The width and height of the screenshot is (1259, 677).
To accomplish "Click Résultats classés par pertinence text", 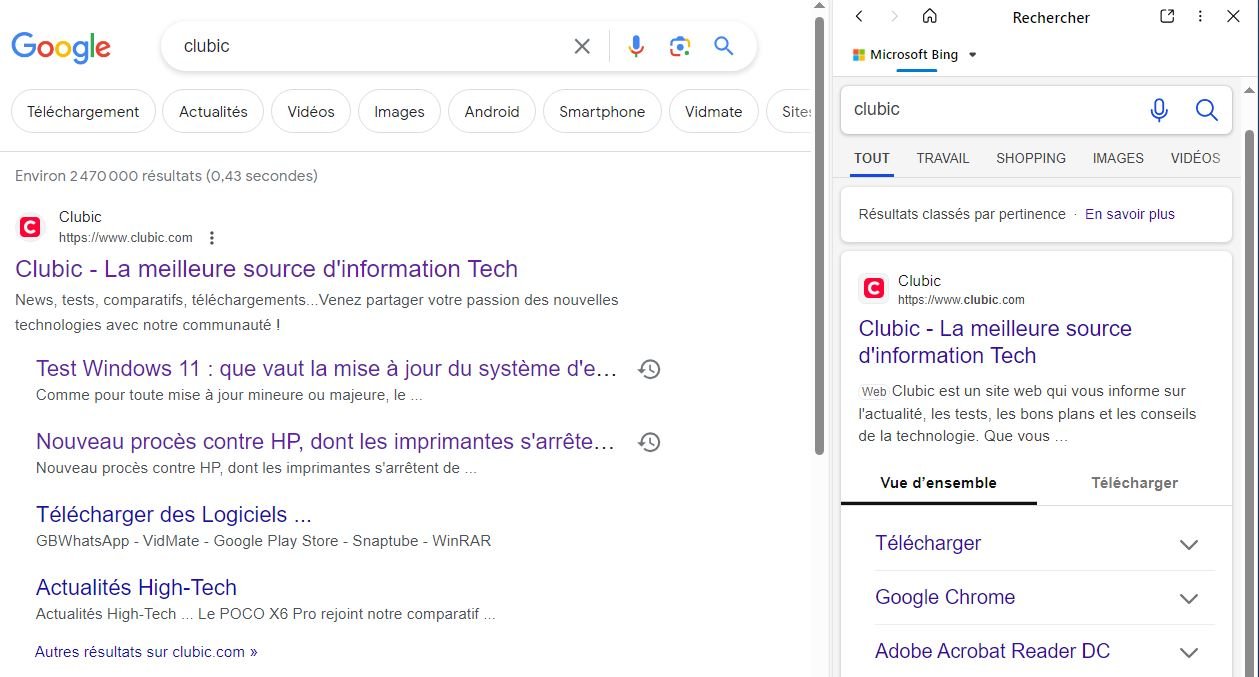I will [962, 214].
